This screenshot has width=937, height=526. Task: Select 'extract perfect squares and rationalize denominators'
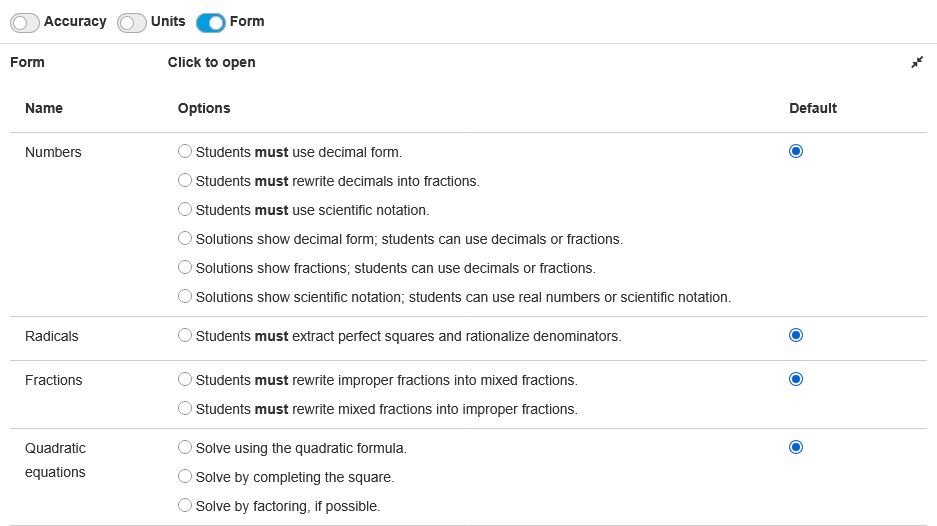184,336
